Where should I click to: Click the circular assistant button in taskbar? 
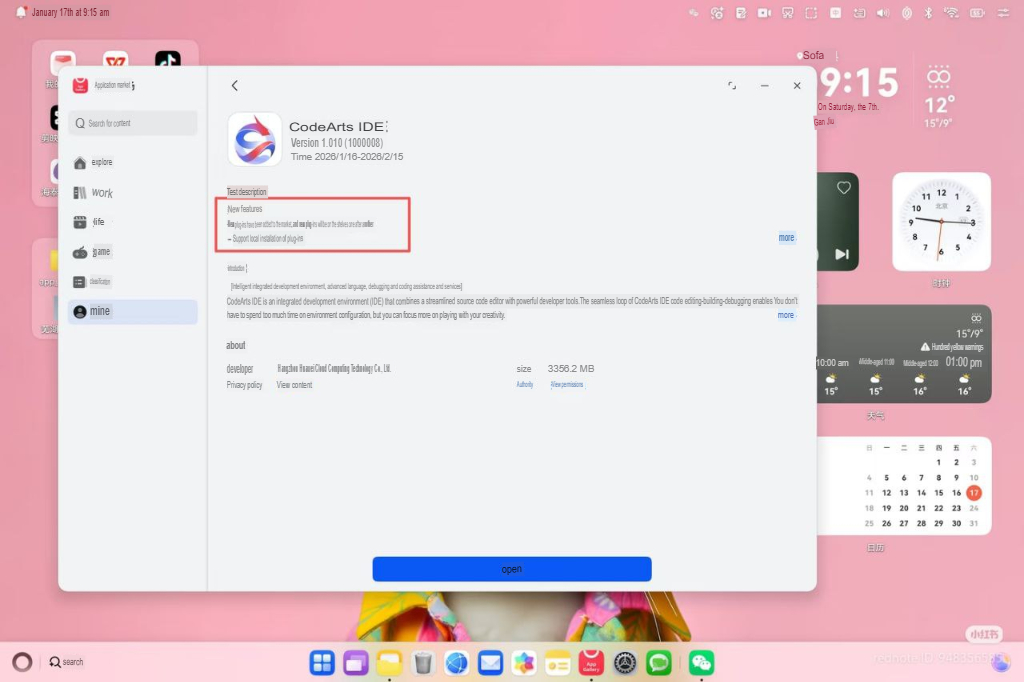[x=22, y=662]
